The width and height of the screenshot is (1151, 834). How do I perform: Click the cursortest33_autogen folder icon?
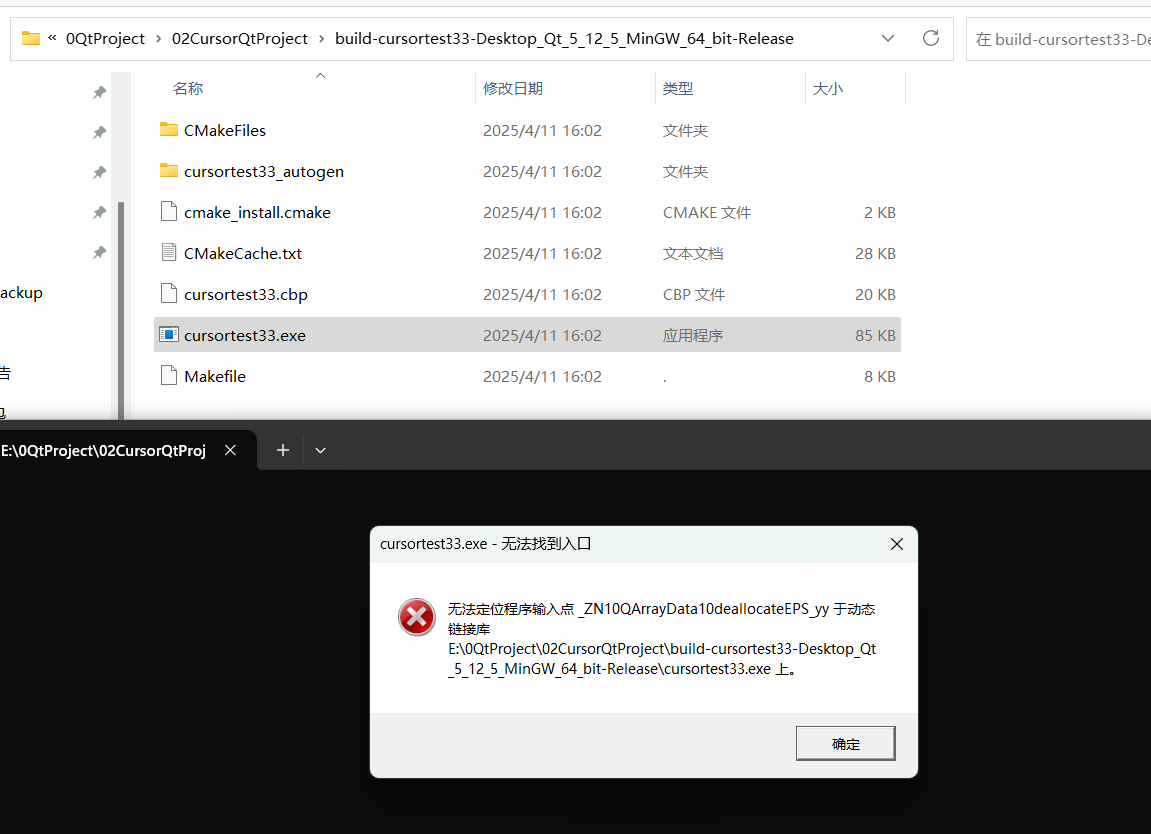(x=169, y=171)
